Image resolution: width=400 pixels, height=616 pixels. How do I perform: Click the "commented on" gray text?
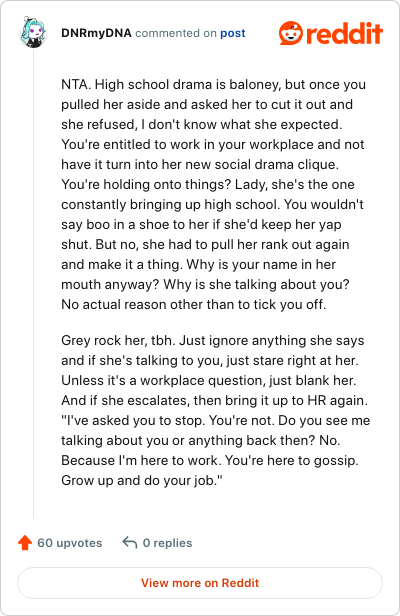click(176, 33)
